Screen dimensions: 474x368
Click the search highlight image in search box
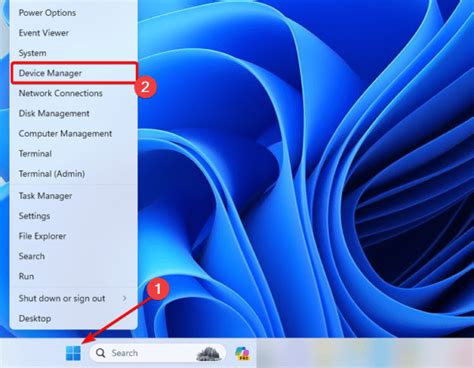209,354
